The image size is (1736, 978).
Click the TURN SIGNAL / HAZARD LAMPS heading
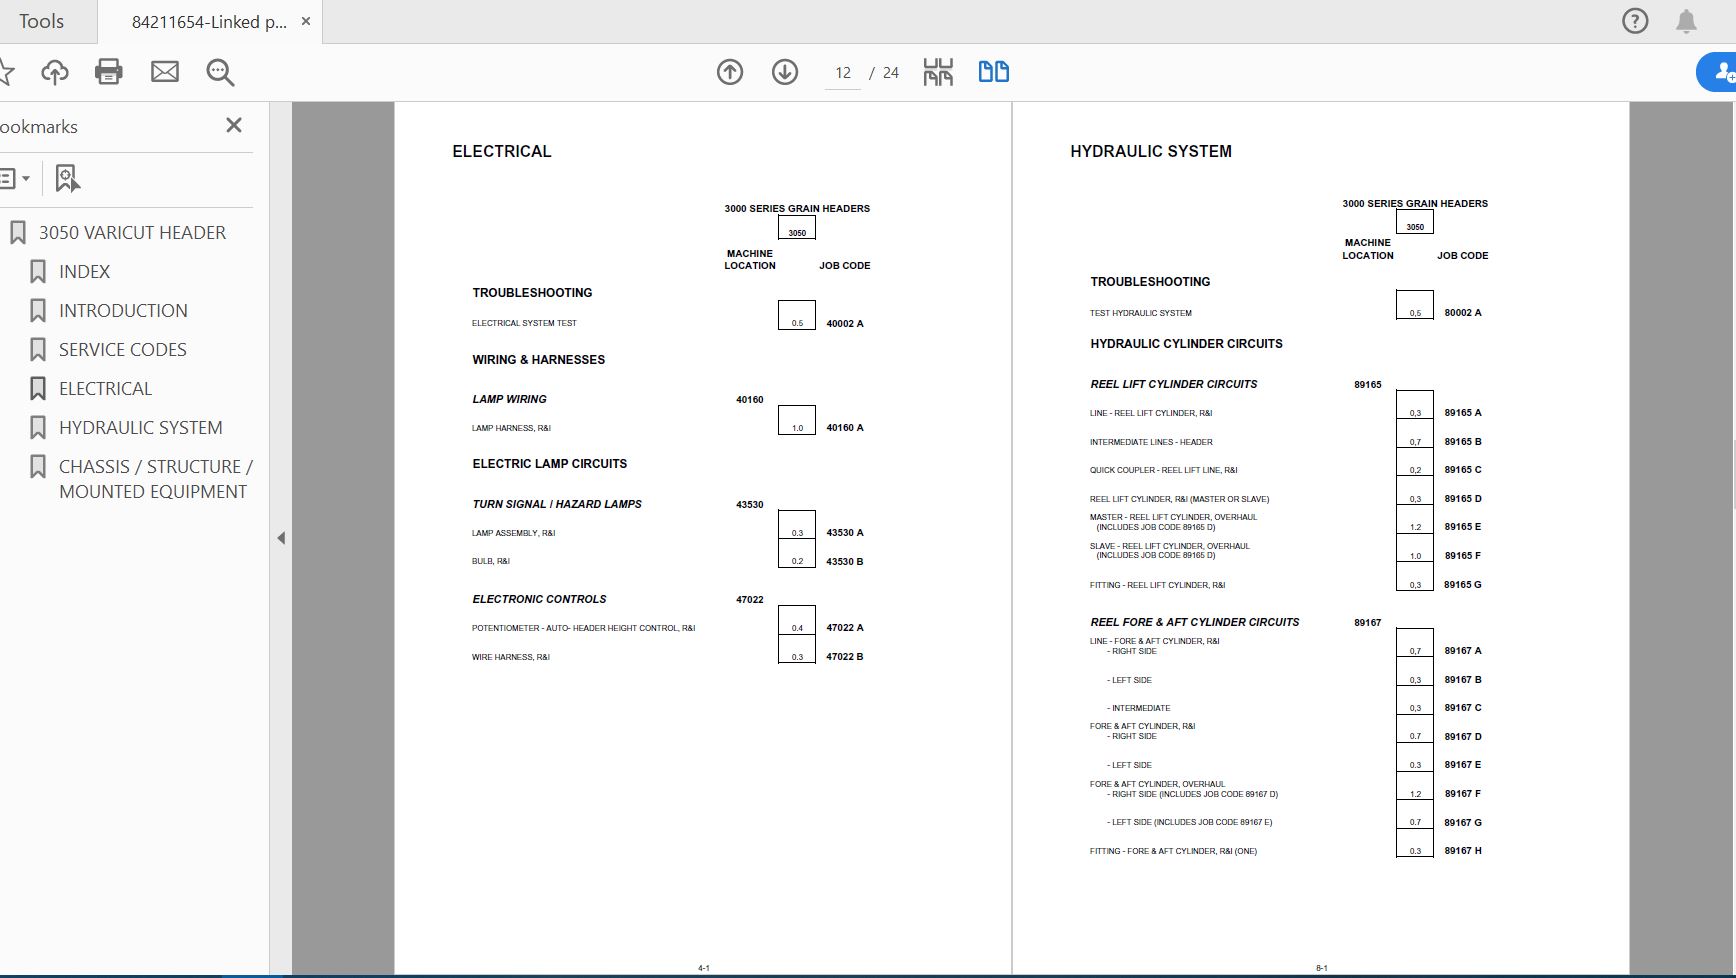click(557, 505)
